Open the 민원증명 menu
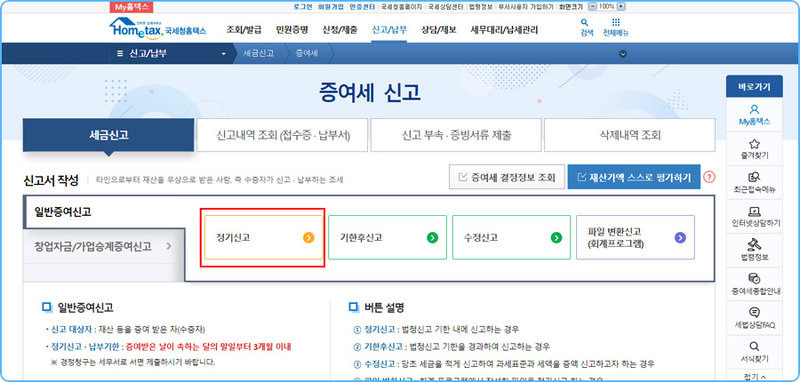800x382 pixels. tap(292, 30)
